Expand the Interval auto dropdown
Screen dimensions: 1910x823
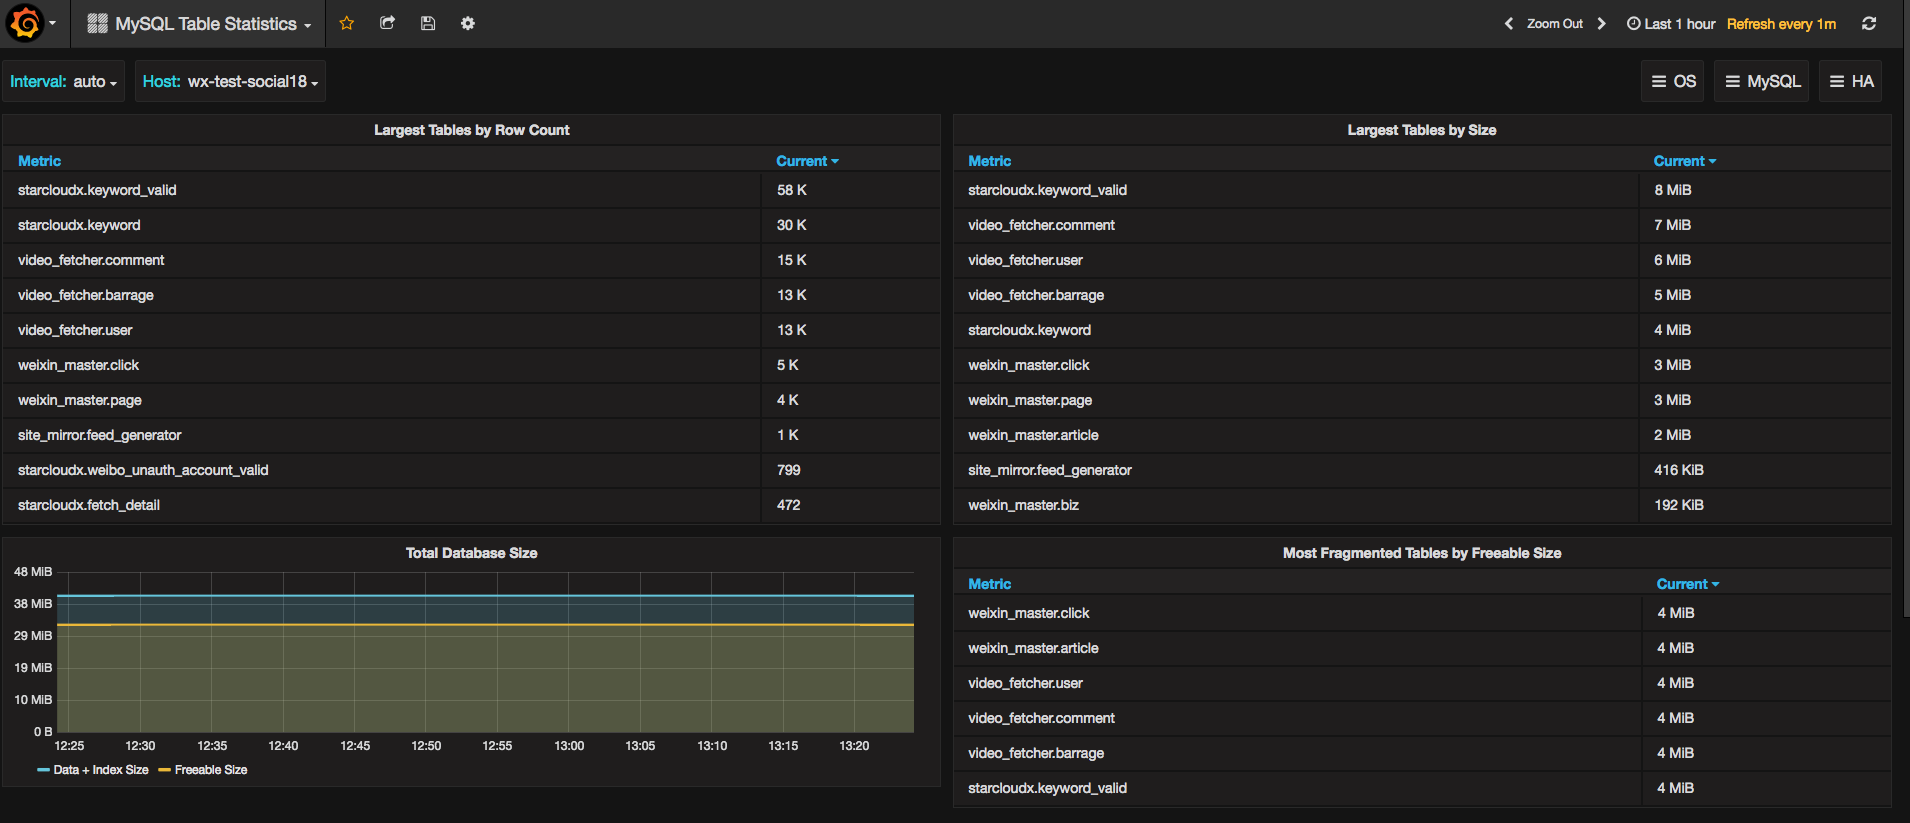point(63,82)
